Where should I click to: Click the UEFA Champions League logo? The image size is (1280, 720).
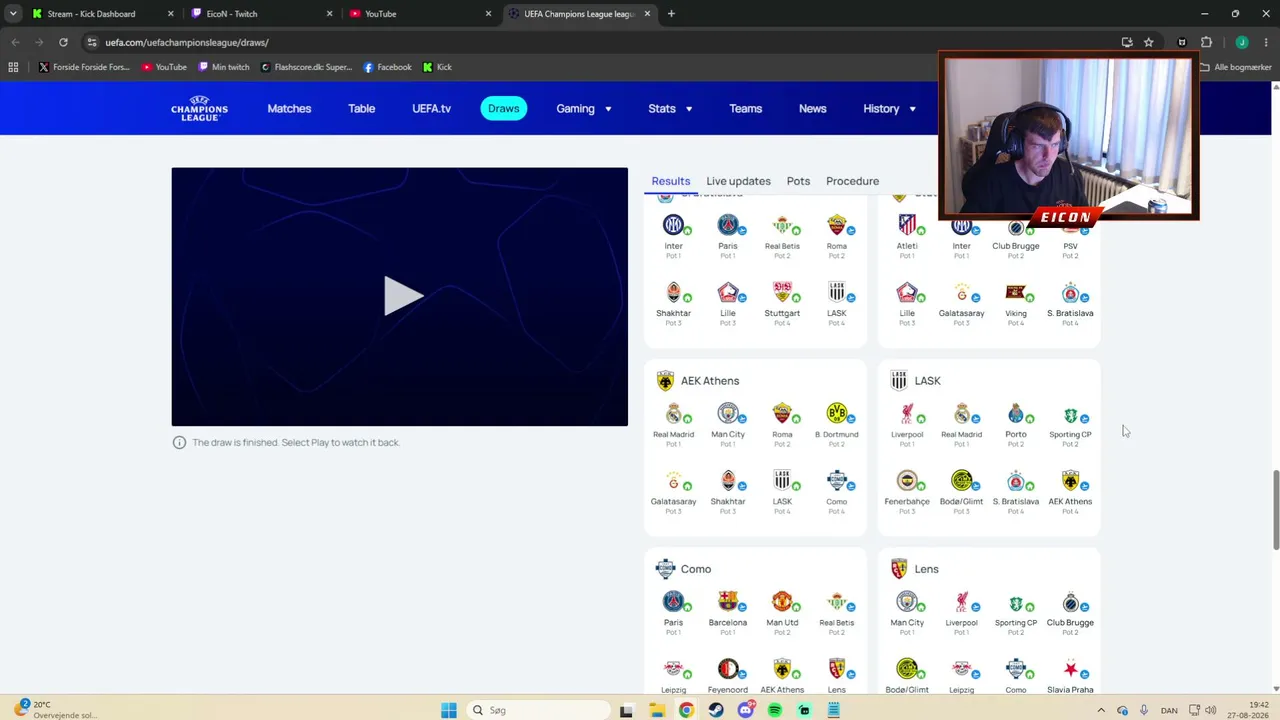199,108
